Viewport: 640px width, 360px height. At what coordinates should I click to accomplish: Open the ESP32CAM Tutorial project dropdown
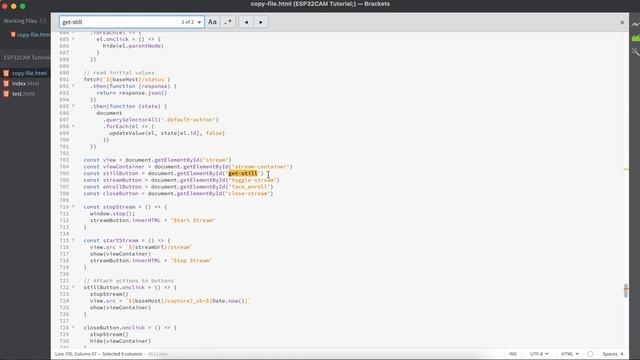click(26, 58)
